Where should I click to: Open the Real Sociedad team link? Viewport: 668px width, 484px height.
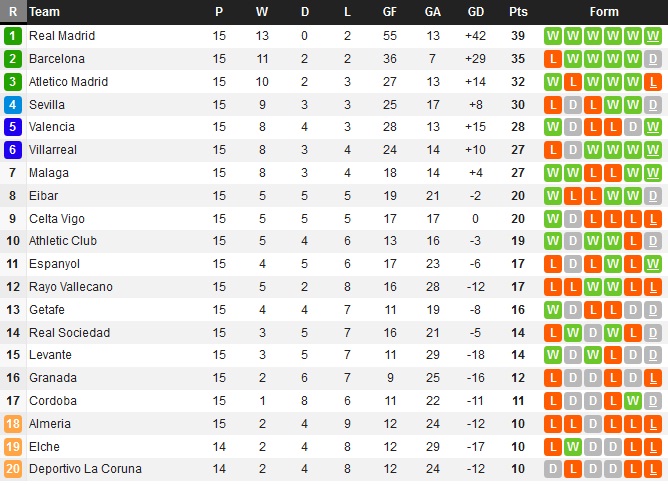(x=69, y=333)
